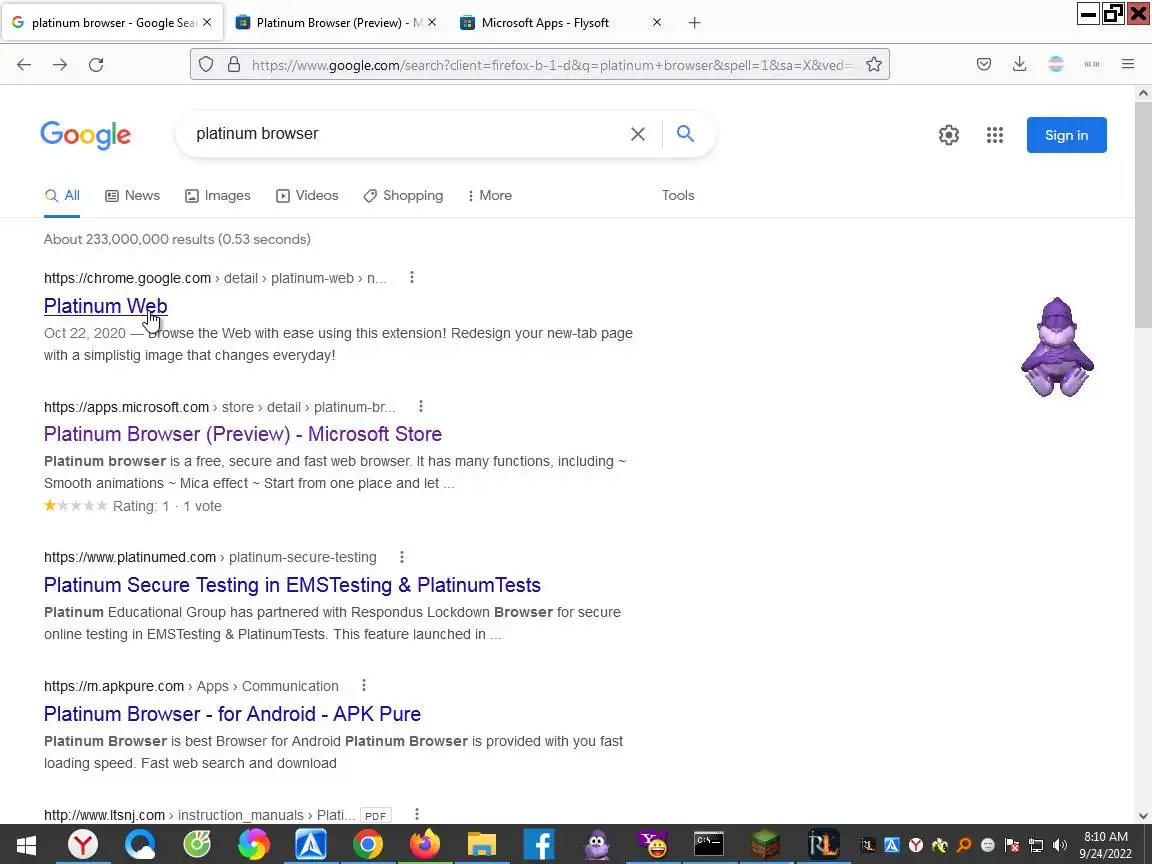Switch to the Videos results tab

click(x=307, y=195)
